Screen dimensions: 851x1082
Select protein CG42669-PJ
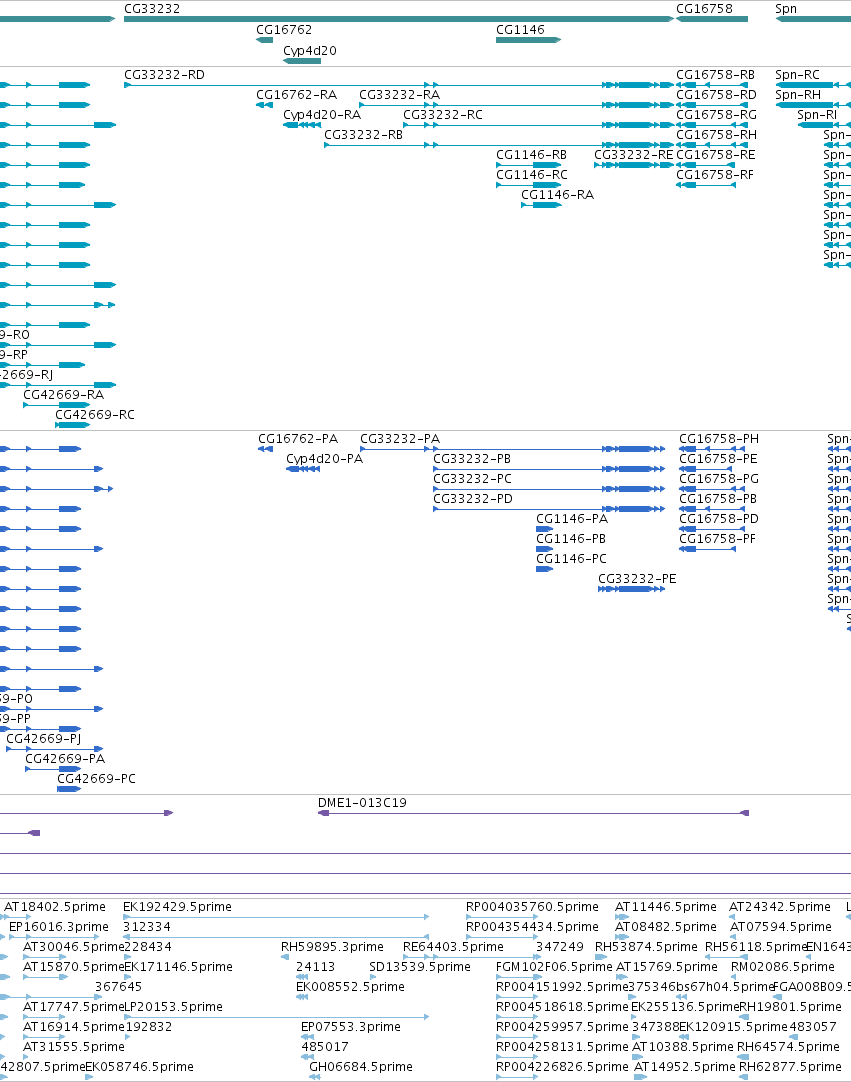point(44,739)
